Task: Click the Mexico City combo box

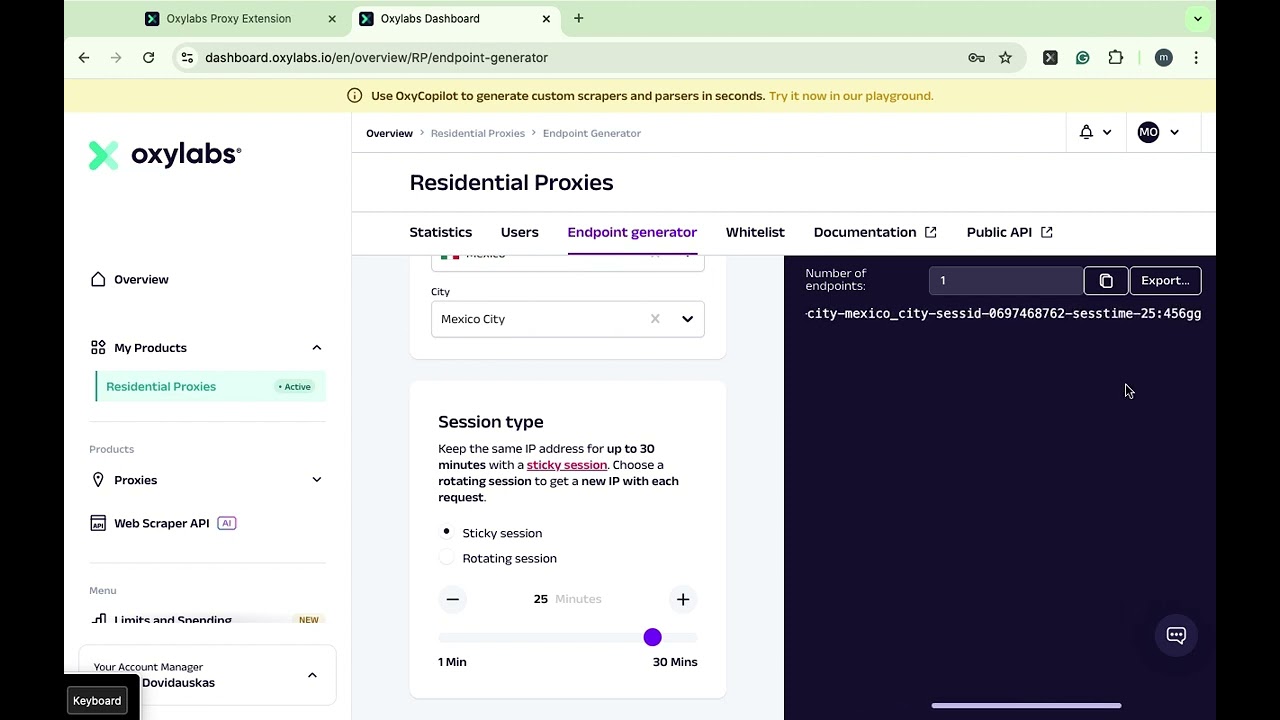Action: coord(568,319)
